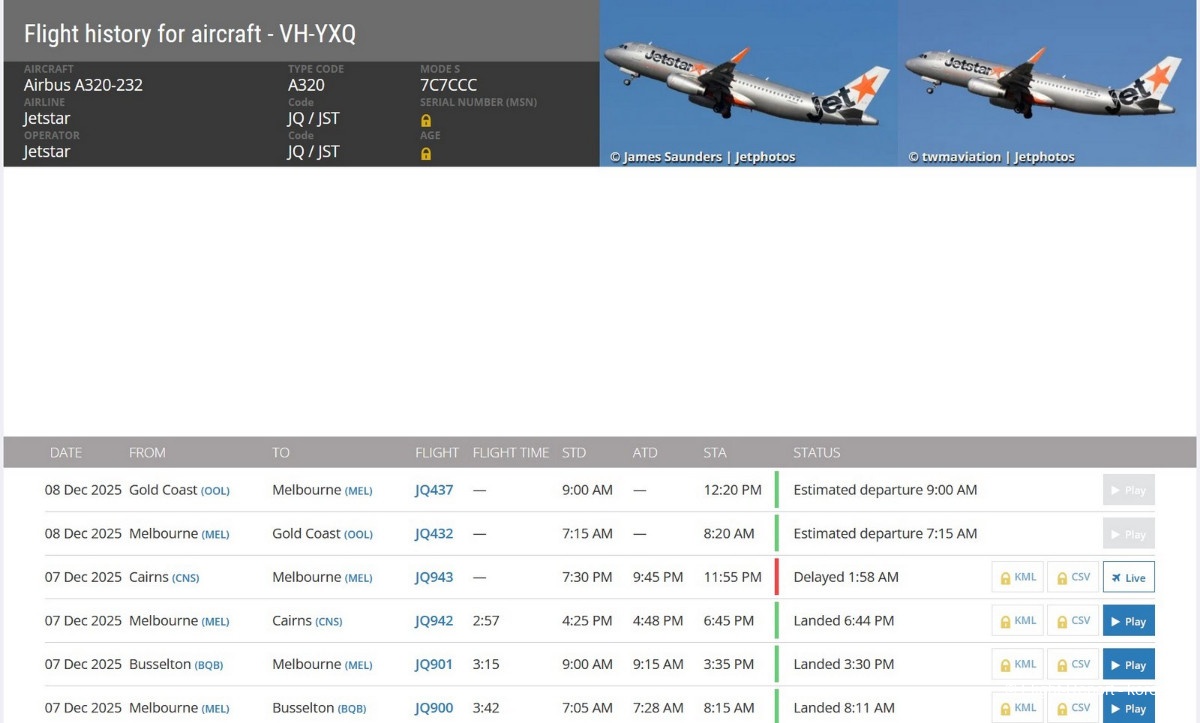The width and height of the screenshot is (1200, 723).
Task: Open flight JQ943 link
Action: coord(434,577)
